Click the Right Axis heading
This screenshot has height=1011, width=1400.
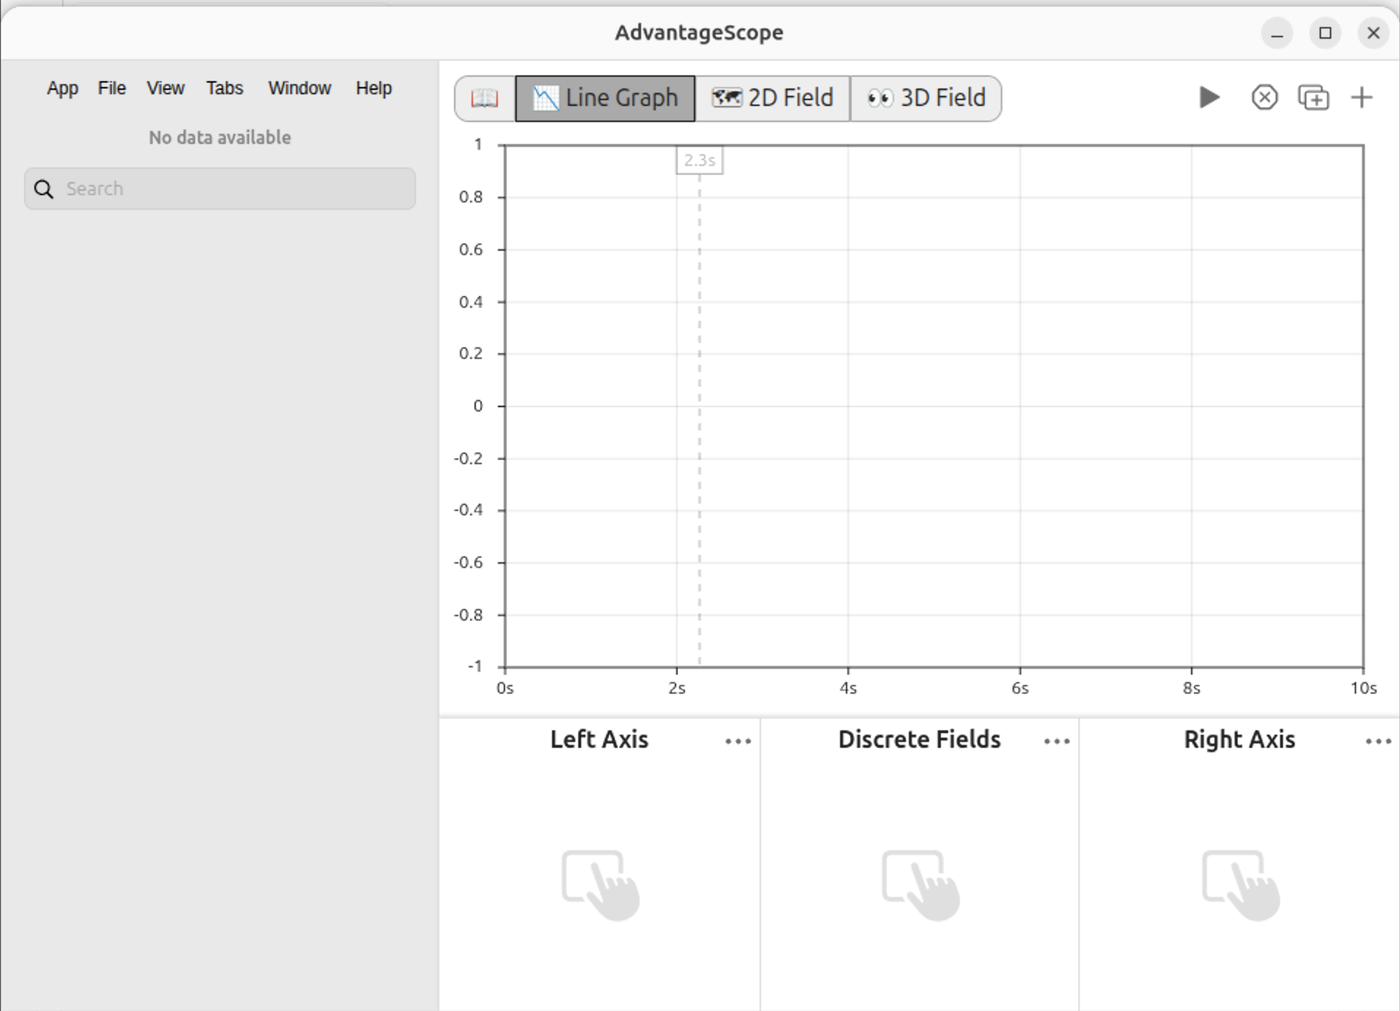pyautogui.click(x=1239, y=739)
